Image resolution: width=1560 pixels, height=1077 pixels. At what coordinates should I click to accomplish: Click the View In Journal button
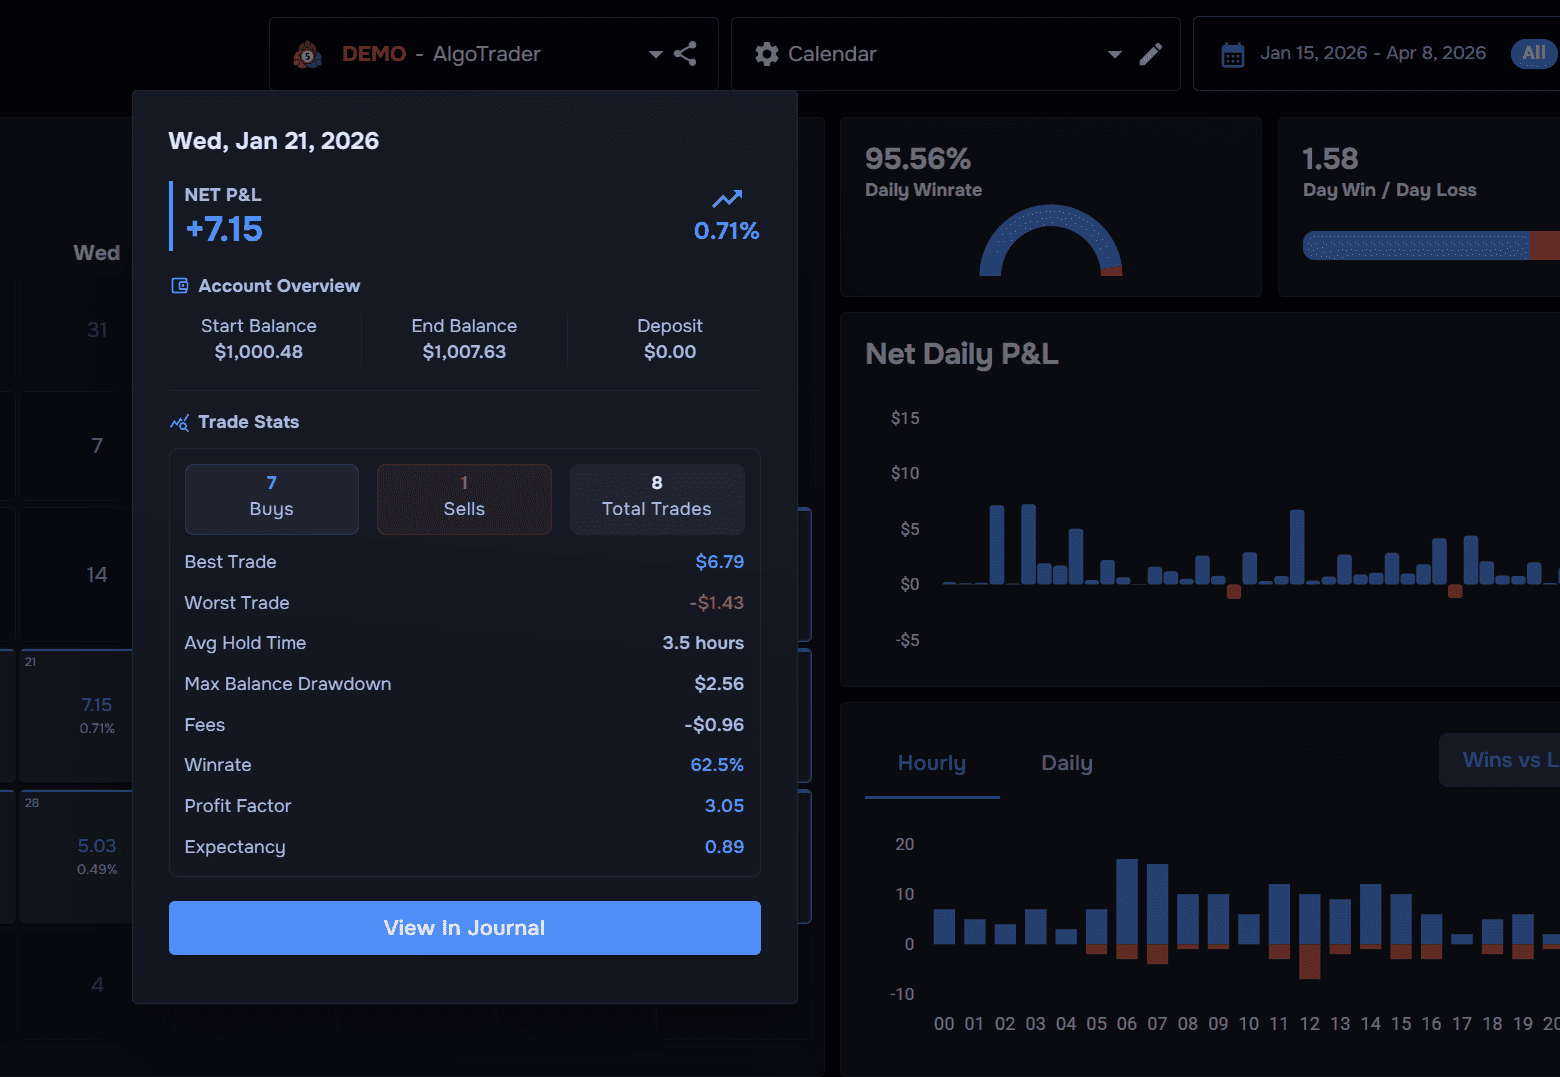click(464, 928)
